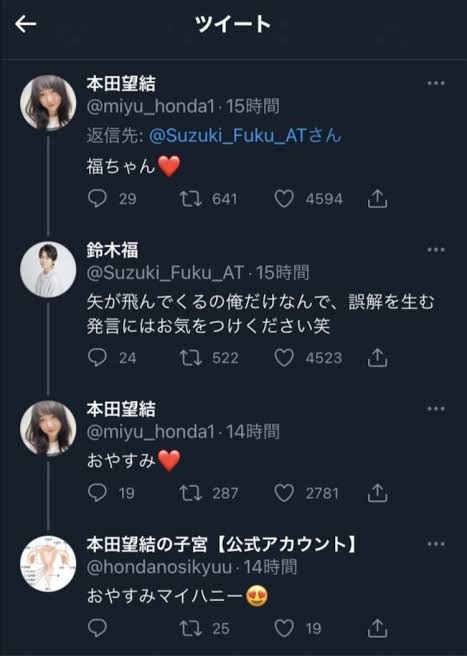Image resolution: width=467 pixels, height=656 pixels.
Task: Open more options on 鈴木福's tweet
Action: click(436, 250)
